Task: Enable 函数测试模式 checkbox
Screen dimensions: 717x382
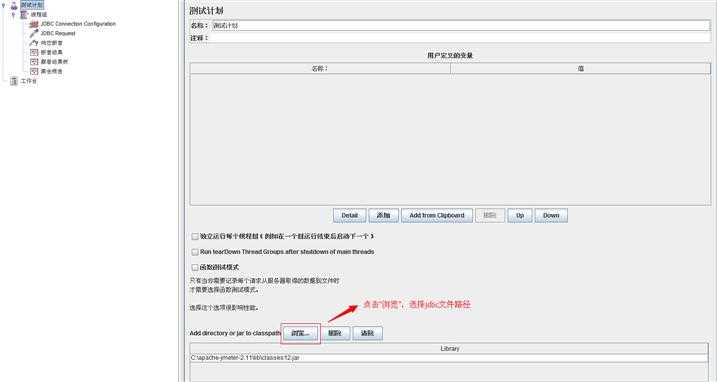Action: [x=195, y=267]
